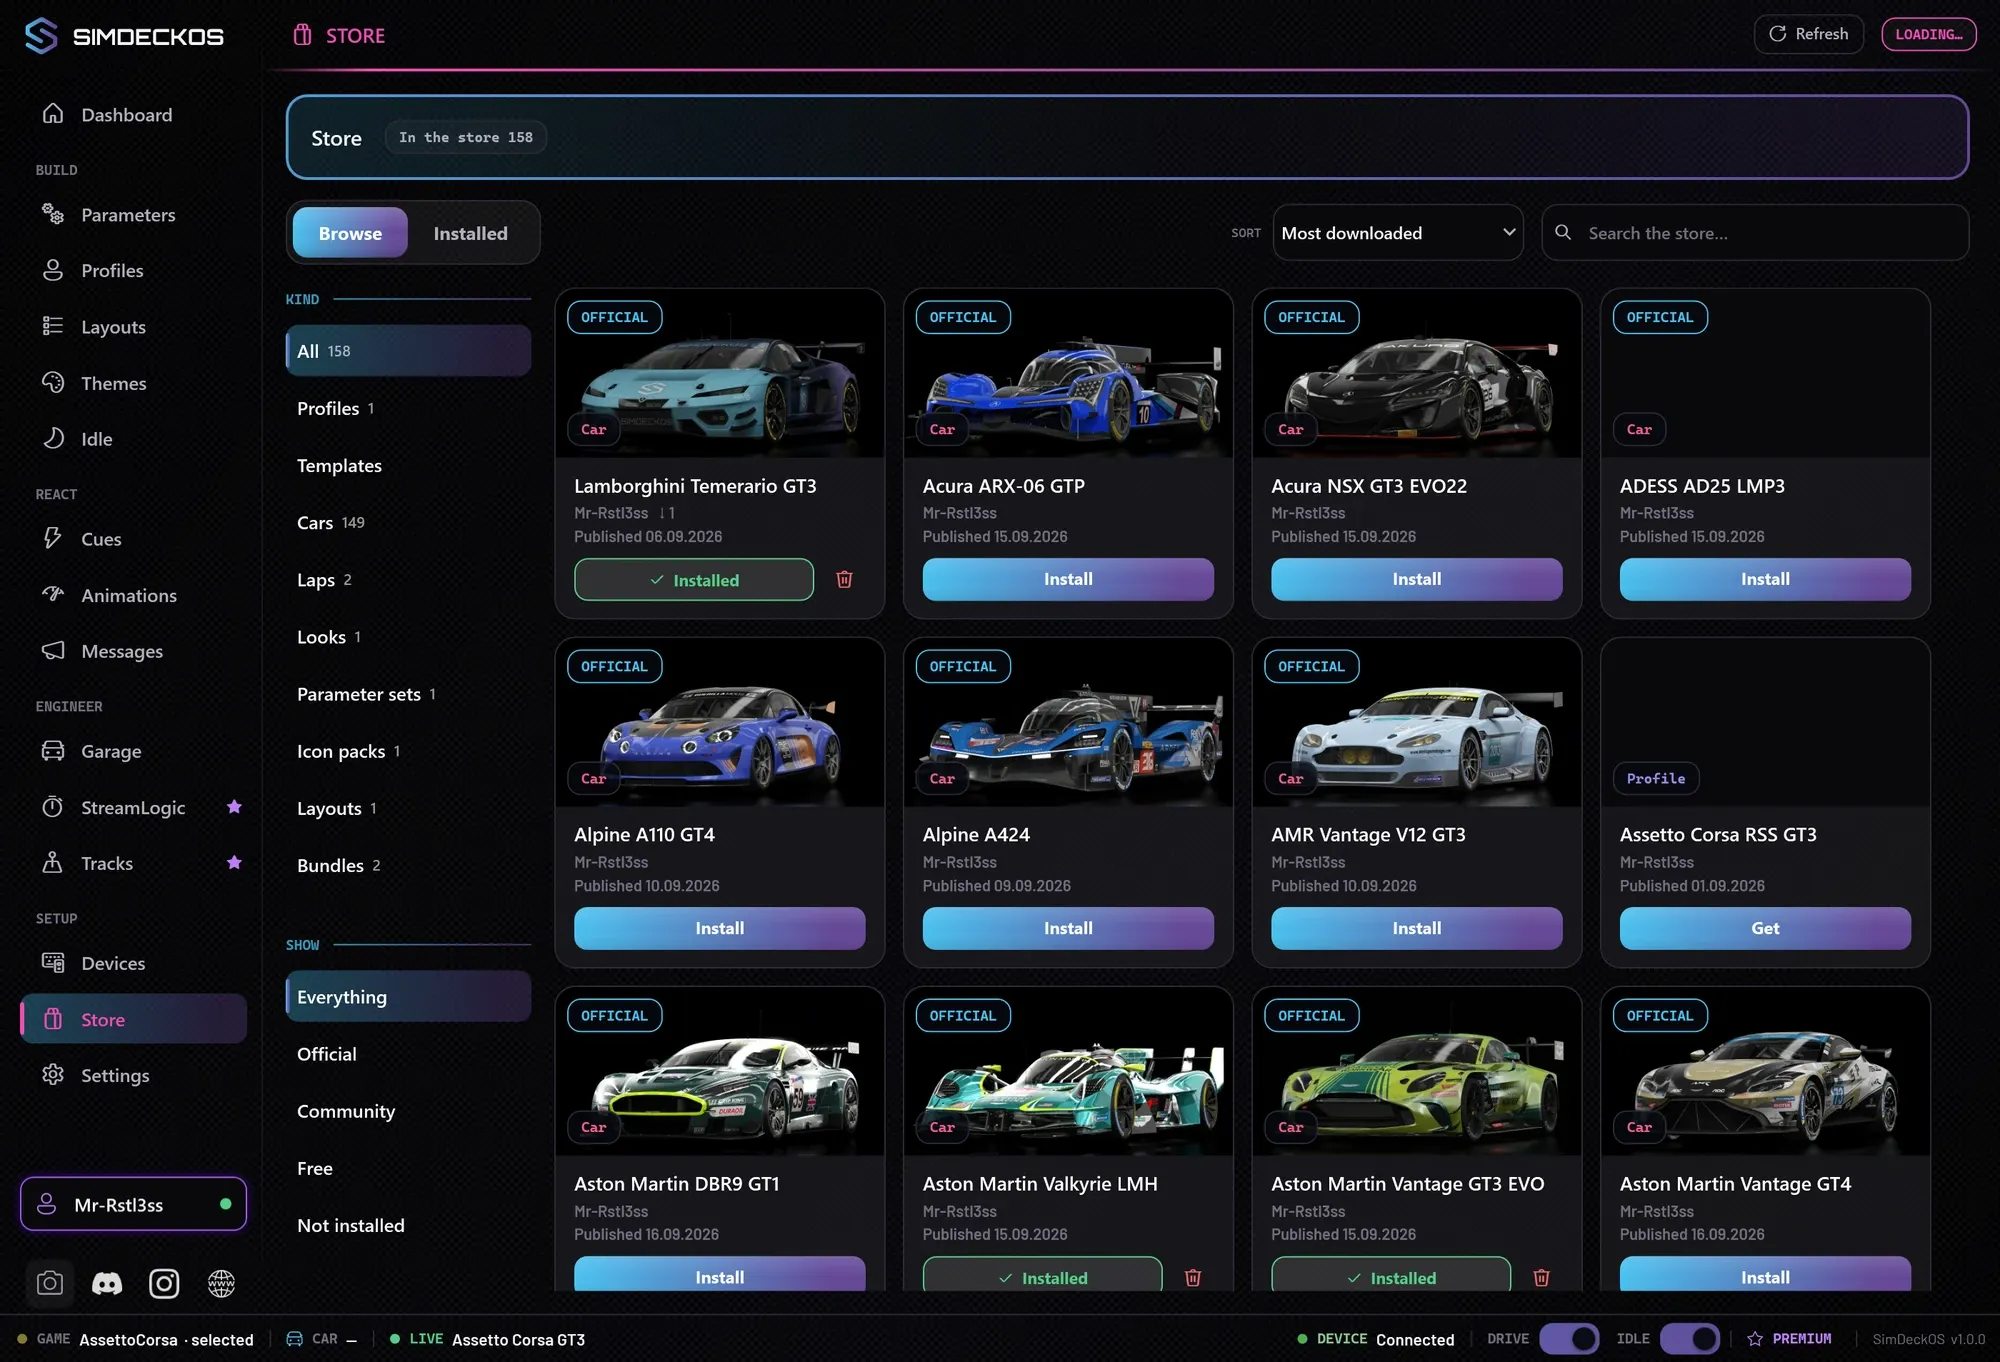Switch to the Installed tab
Image resolution: width=2000 pixels, height=1362 pixels.
(470, 232)
